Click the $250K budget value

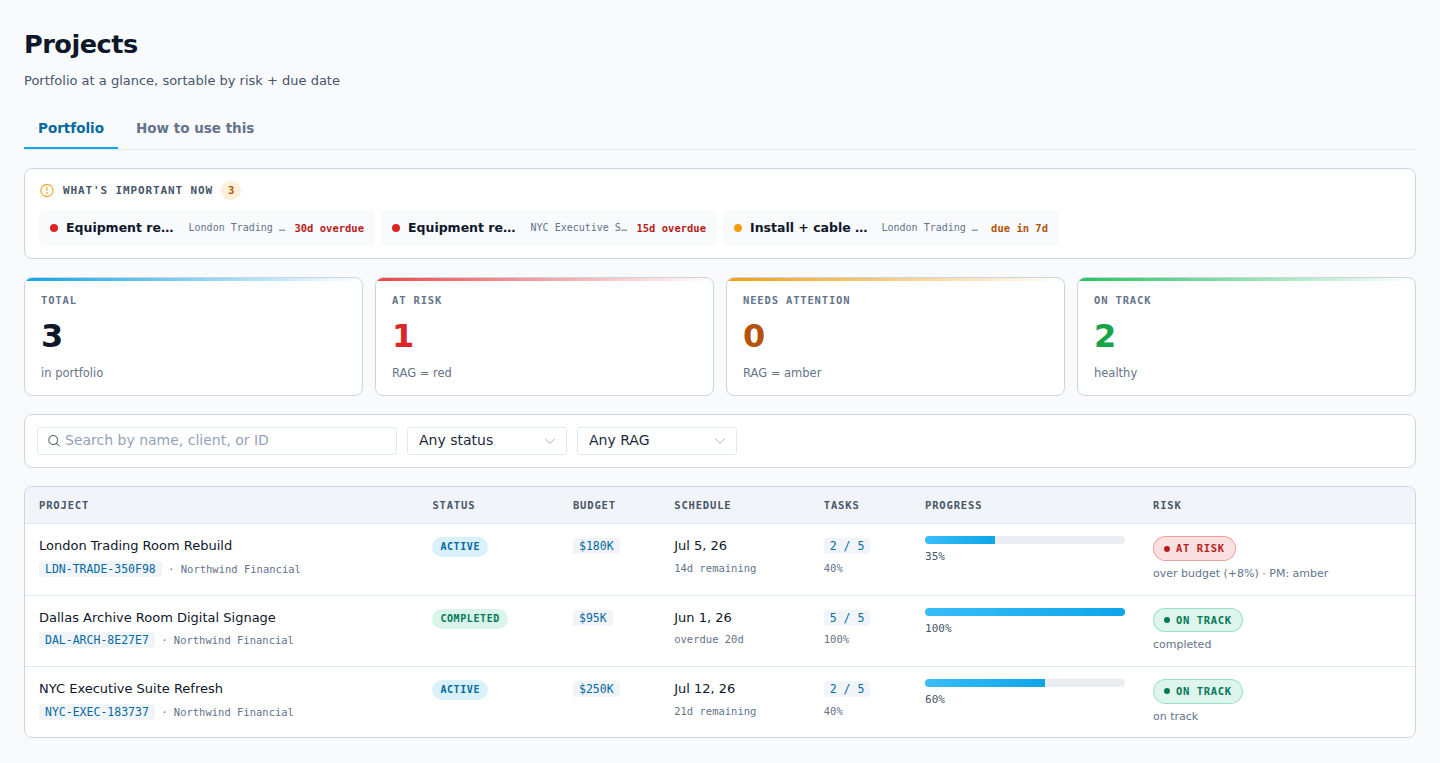pos(597,689)
